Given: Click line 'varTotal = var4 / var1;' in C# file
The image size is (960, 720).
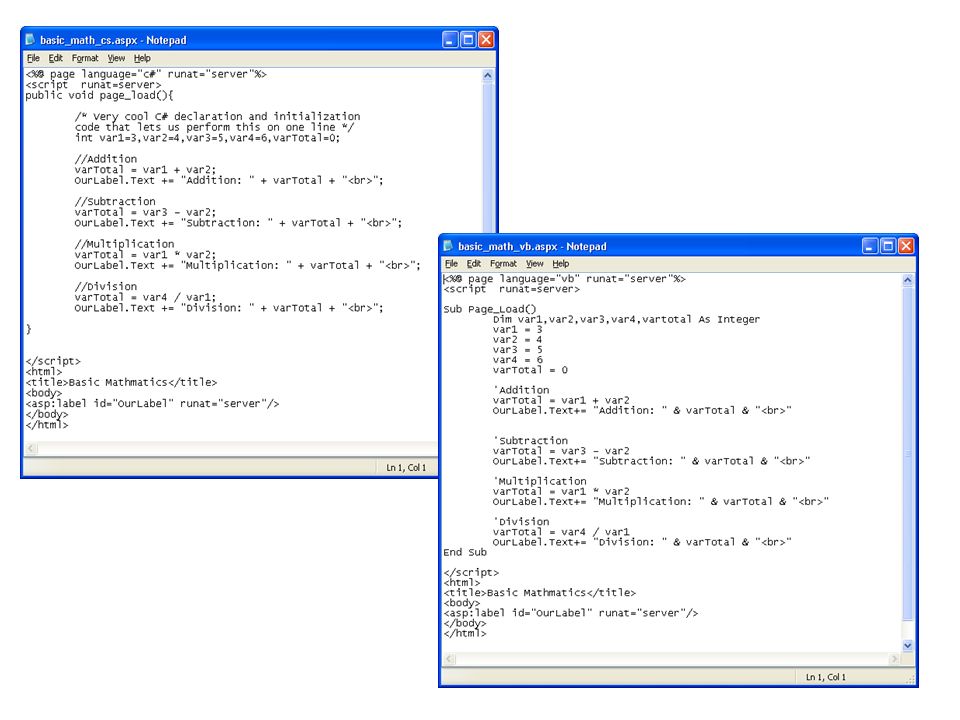Looking at the screenshot, I should pyautogui.click(x=145, y=297).
